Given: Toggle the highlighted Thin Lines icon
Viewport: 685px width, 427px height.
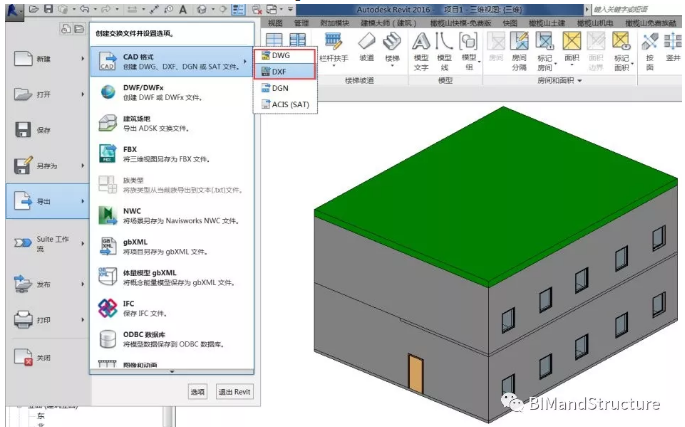Looking at the screenshot, I should tap(238, 9).
